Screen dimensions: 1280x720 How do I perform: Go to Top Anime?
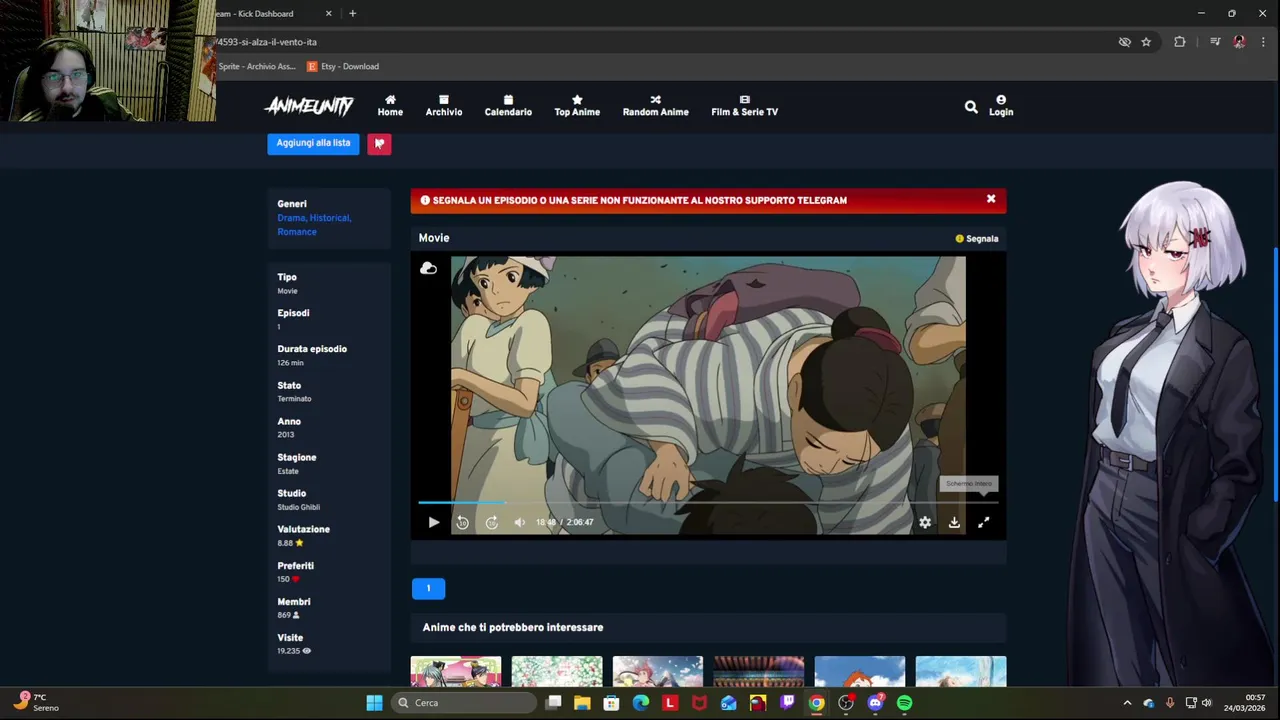click(577, 106)
